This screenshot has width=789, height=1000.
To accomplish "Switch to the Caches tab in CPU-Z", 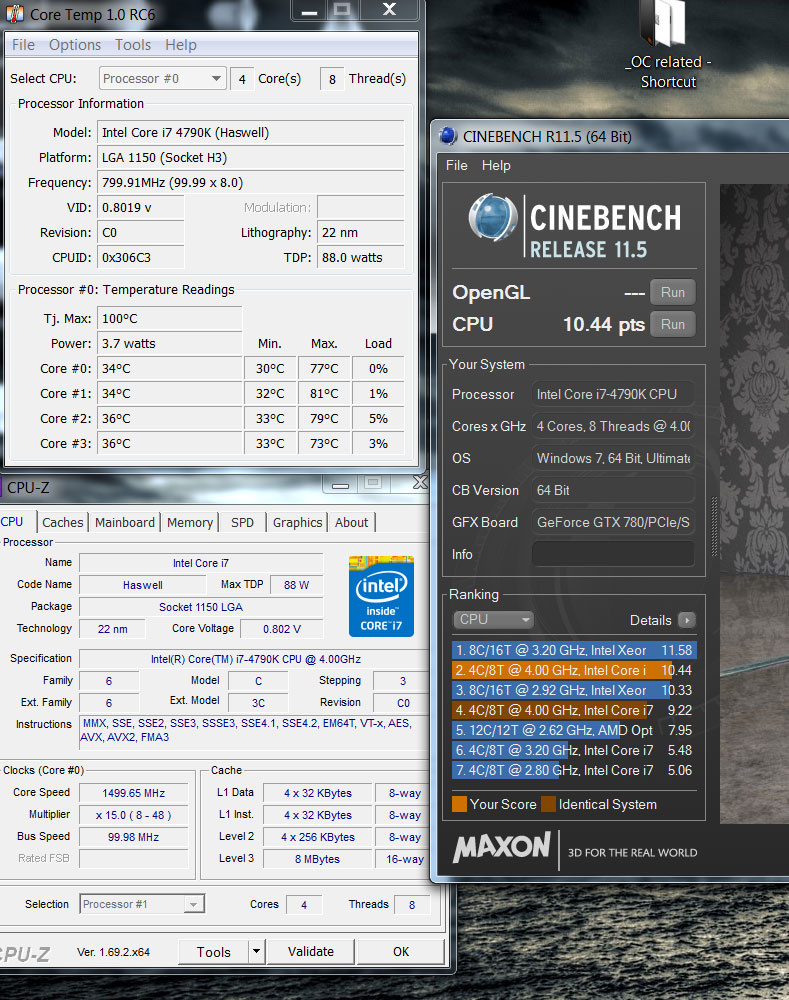I will click(x=63, y=522).
